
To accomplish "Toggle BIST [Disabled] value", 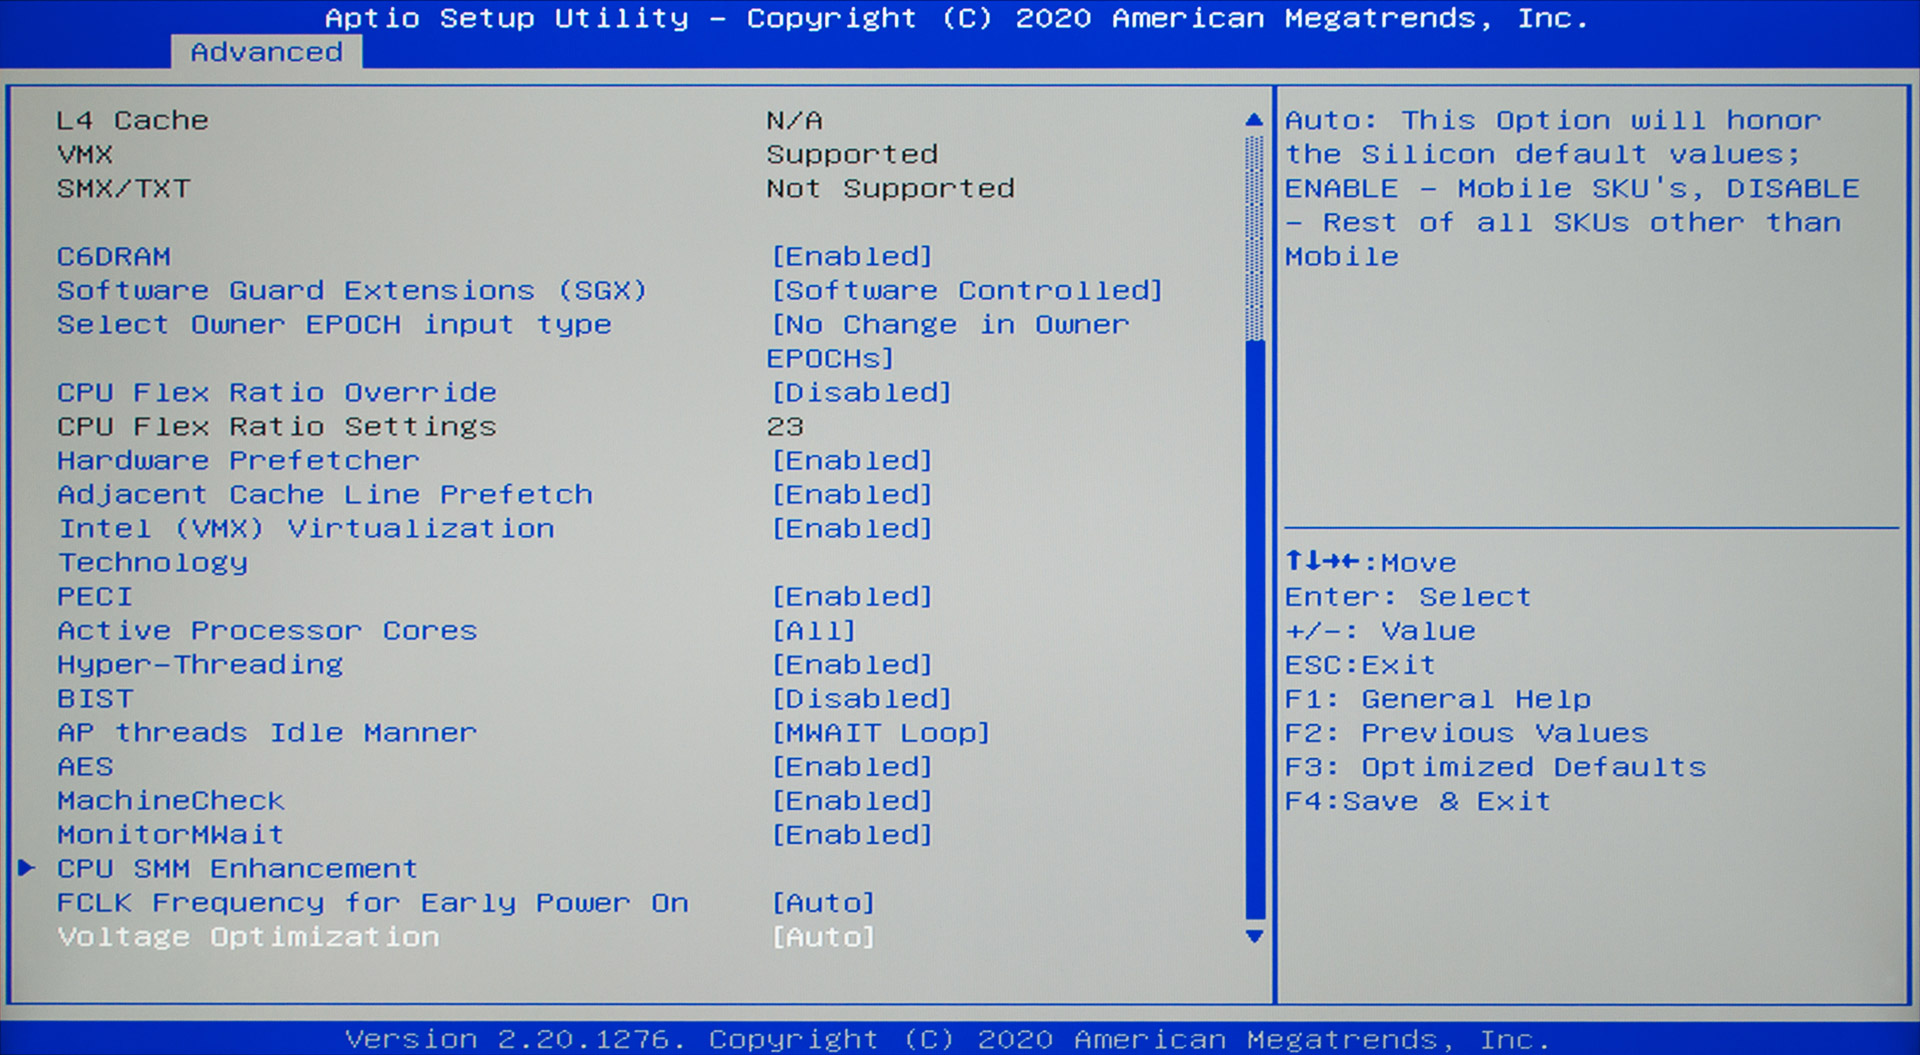I will tap(861, 699).
